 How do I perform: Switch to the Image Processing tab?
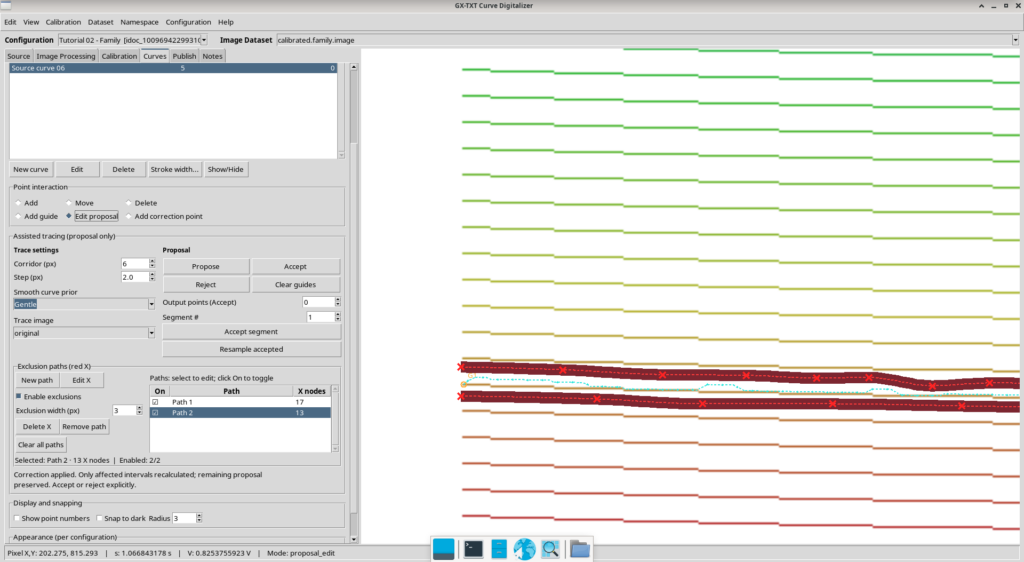coord(65,56)
